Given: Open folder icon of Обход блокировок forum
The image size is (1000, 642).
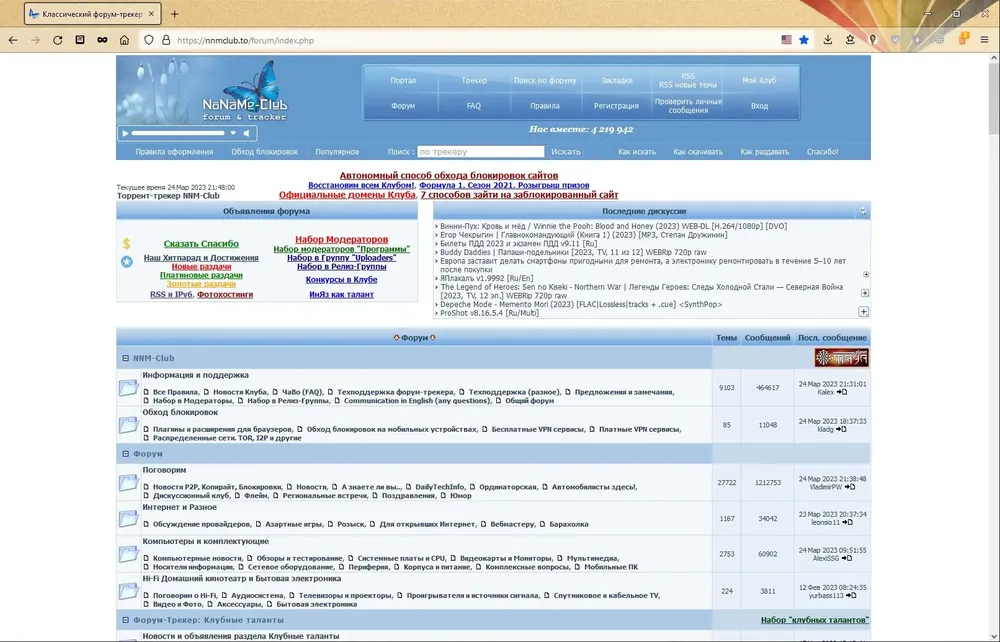Looking at the screenshot, I should tap(128, 425).
